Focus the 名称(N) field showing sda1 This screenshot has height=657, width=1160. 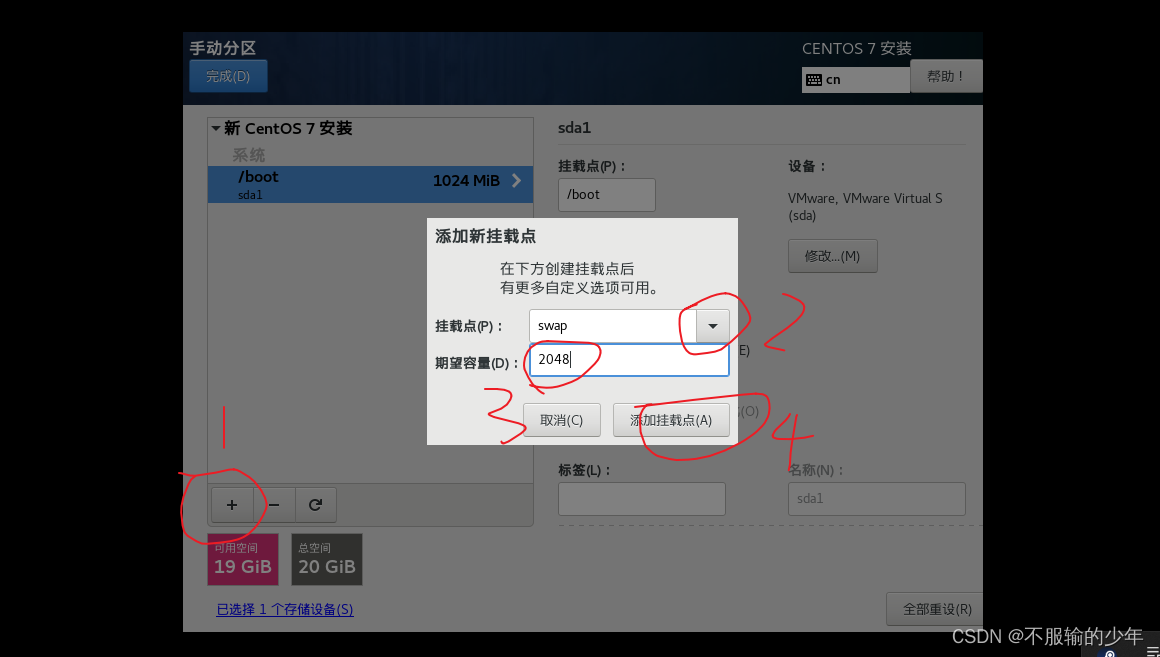(x=877, y=499)
